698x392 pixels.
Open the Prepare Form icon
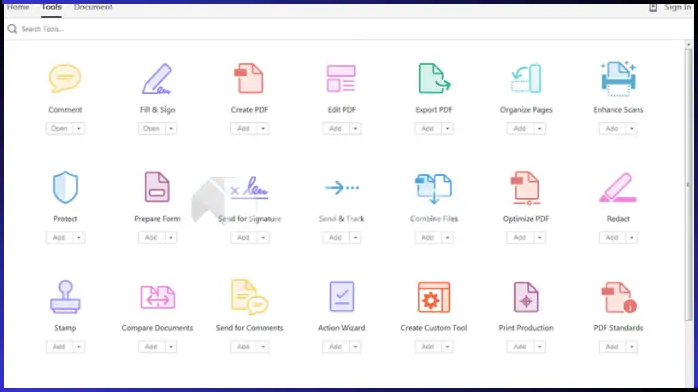point(157,187)
